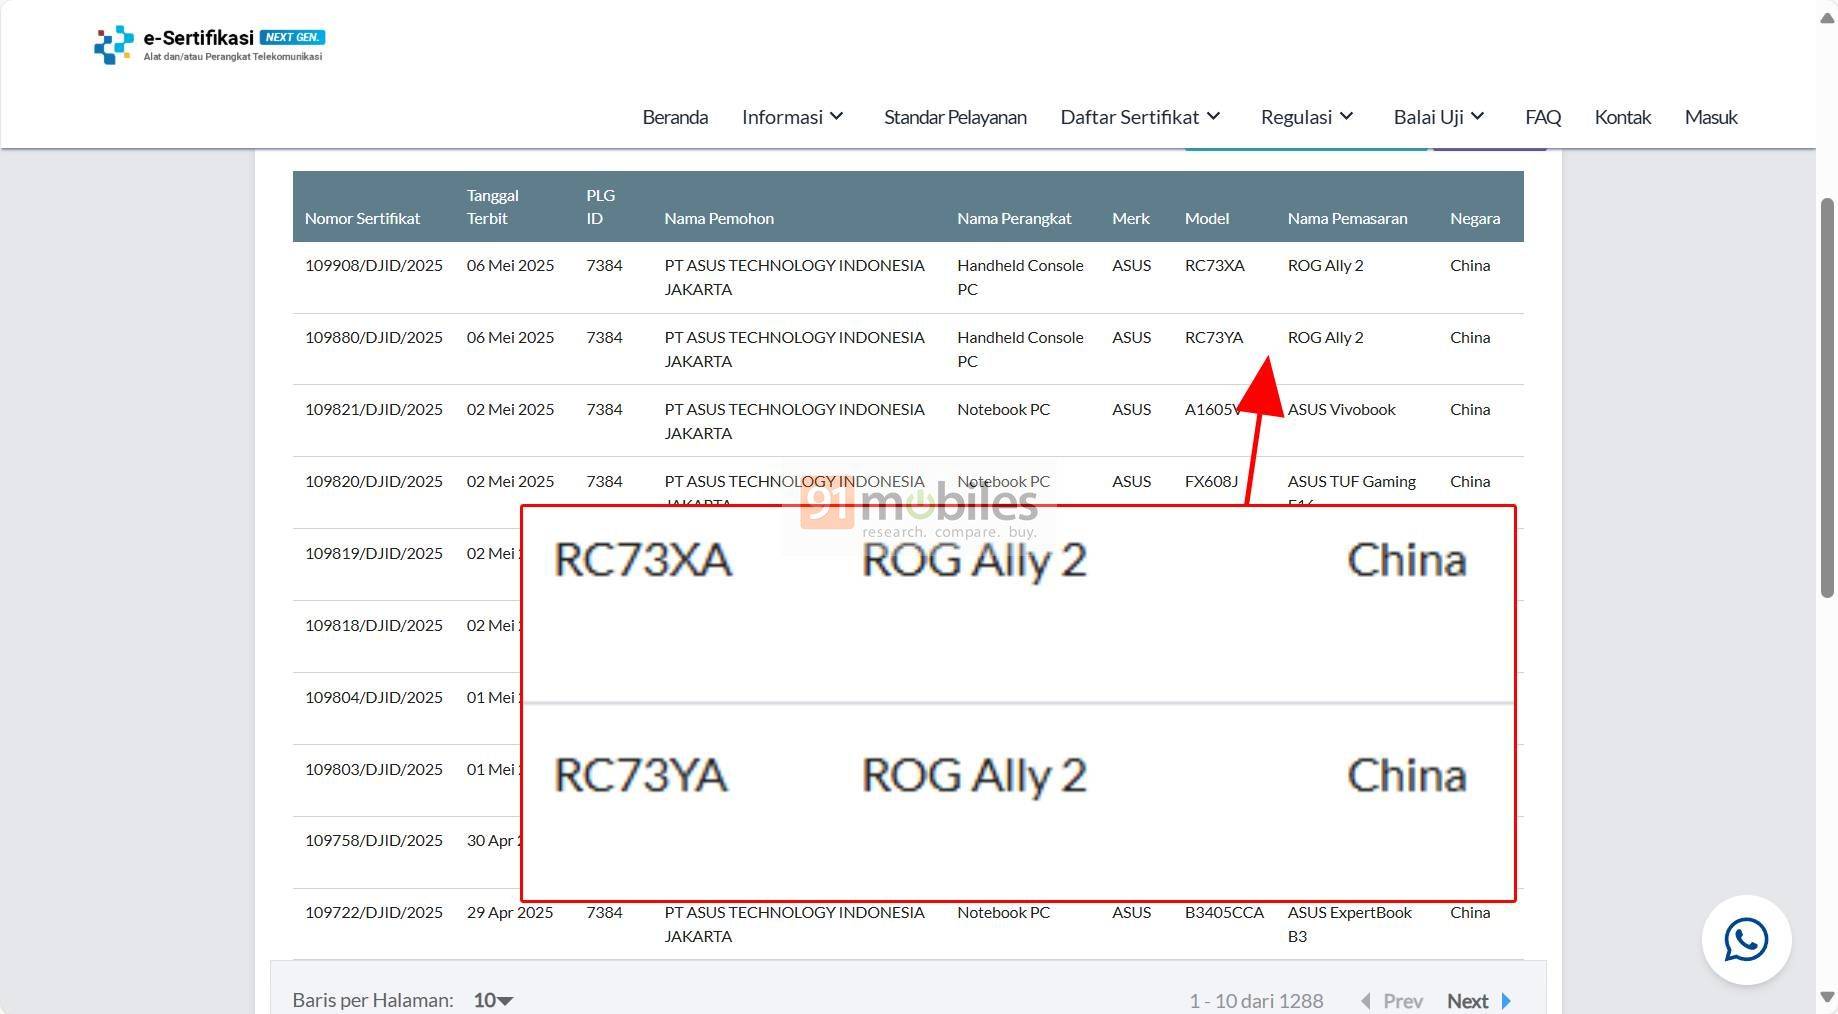Click the scrollbar down arrow
The image size is (1838, 1014).
[x=1827, y=997]
